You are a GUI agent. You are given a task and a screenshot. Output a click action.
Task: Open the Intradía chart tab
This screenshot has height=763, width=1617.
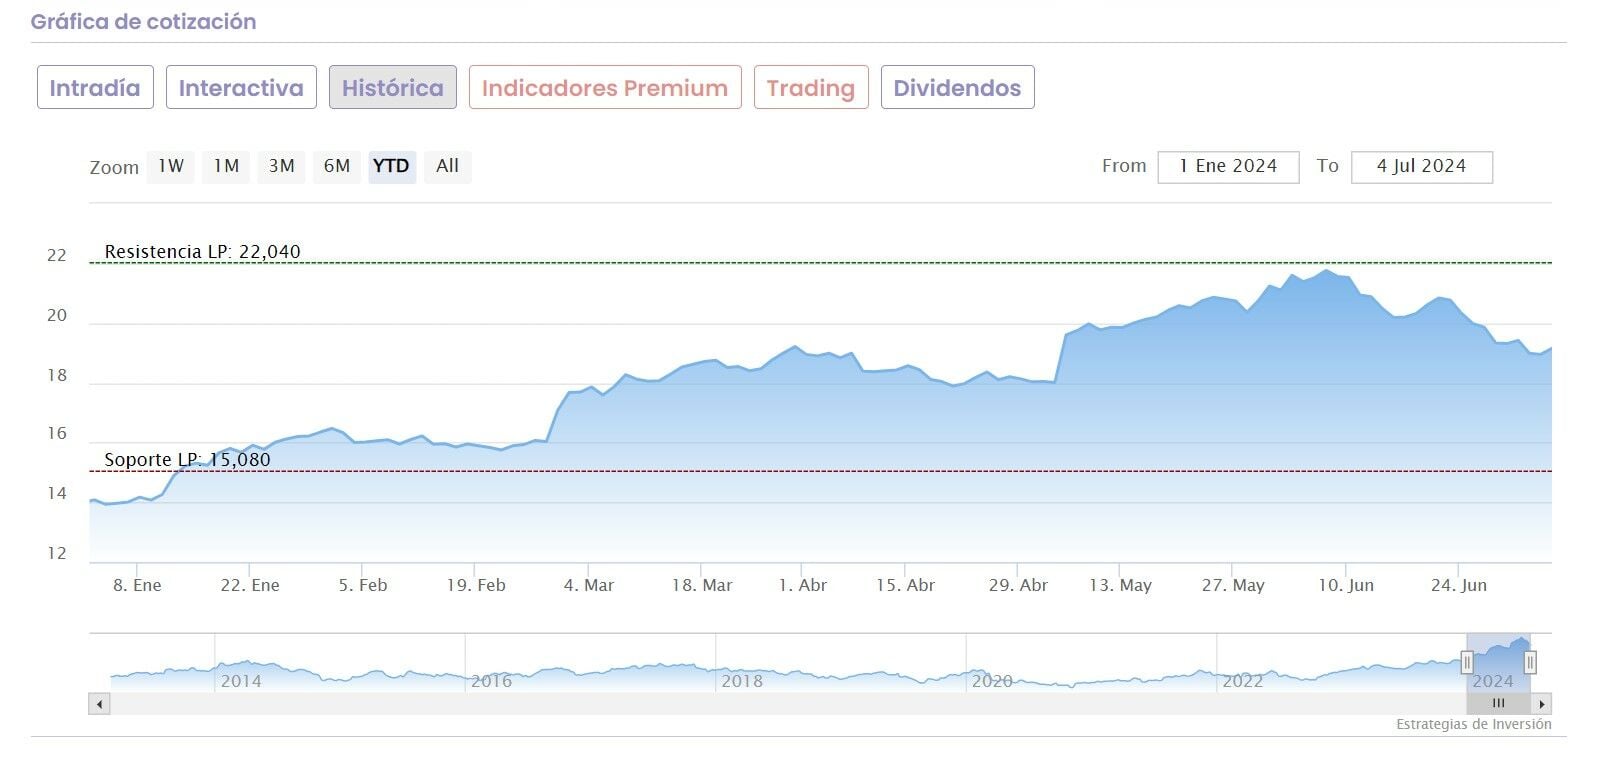[95, 88]
